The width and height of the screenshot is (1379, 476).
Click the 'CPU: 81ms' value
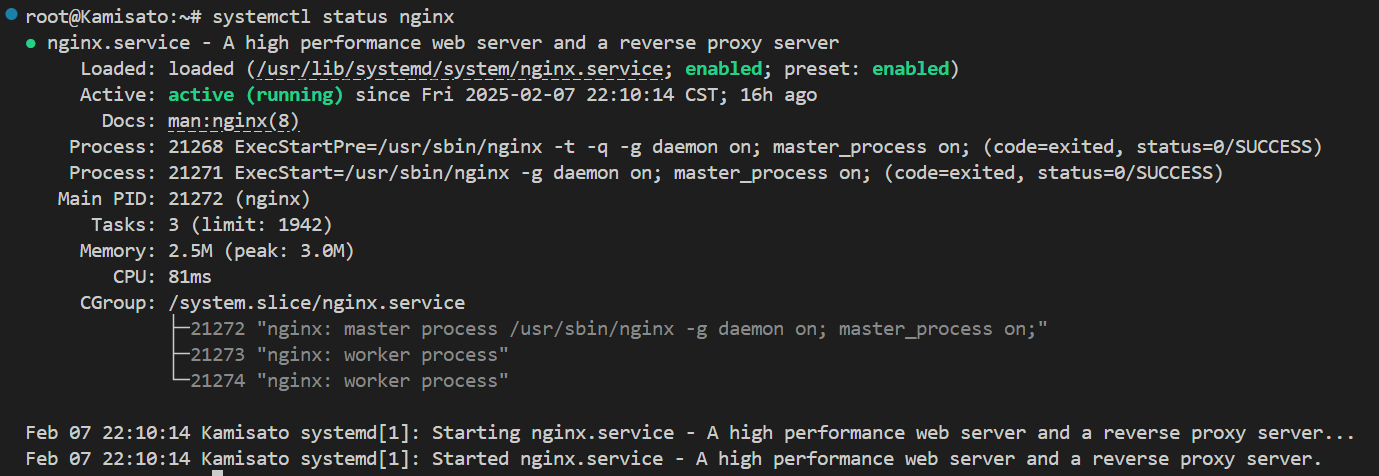click(190, 277)
